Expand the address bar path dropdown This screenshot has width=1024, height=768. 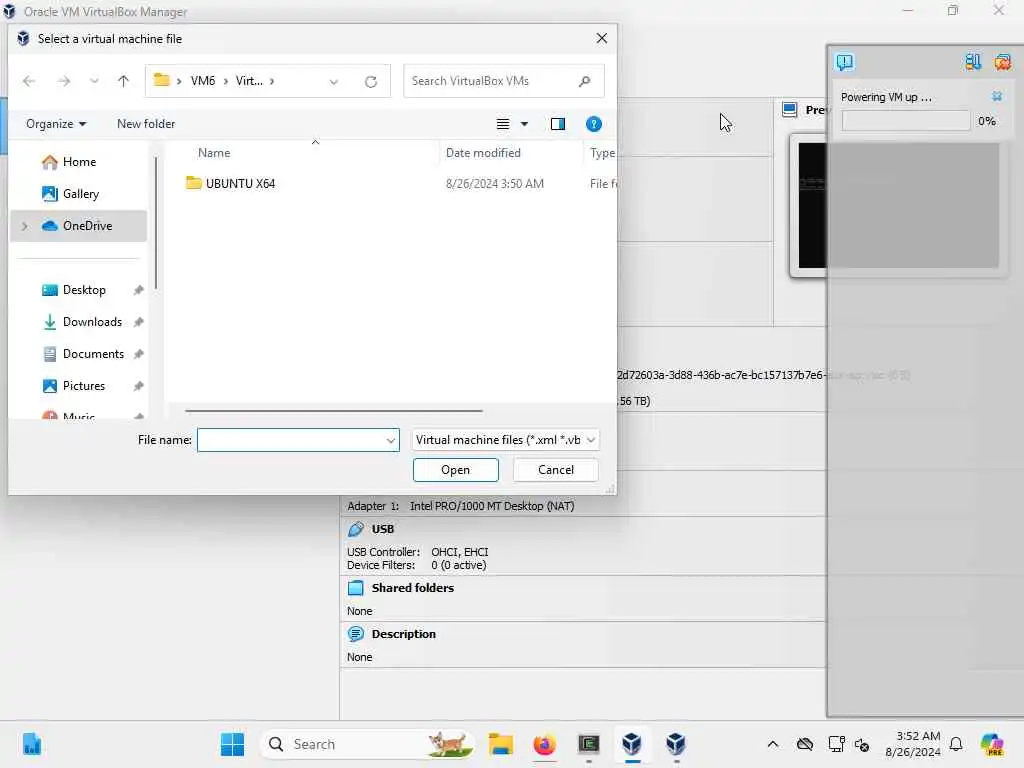[x=334, y=82]
